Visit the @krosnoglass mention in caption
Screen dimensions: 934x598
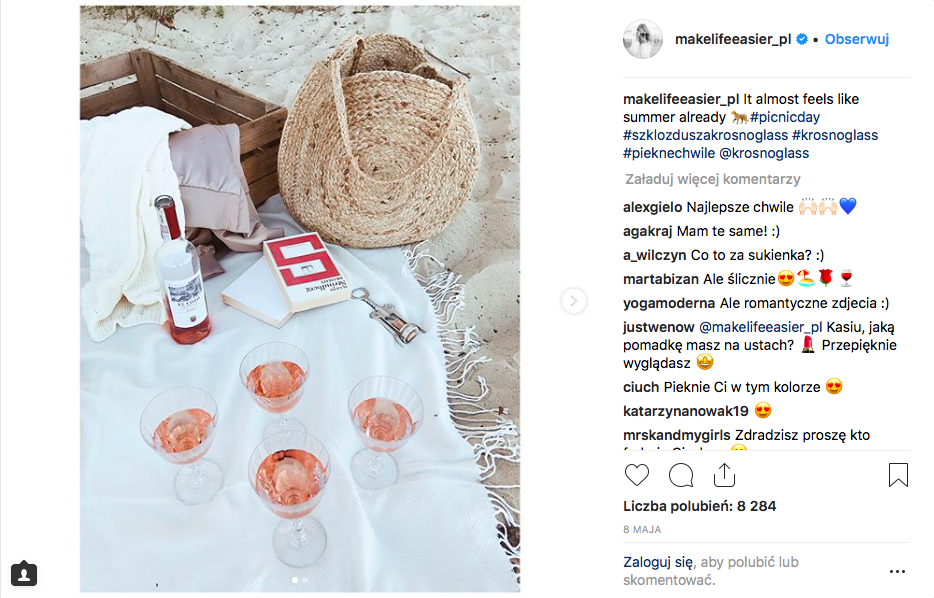764,153
